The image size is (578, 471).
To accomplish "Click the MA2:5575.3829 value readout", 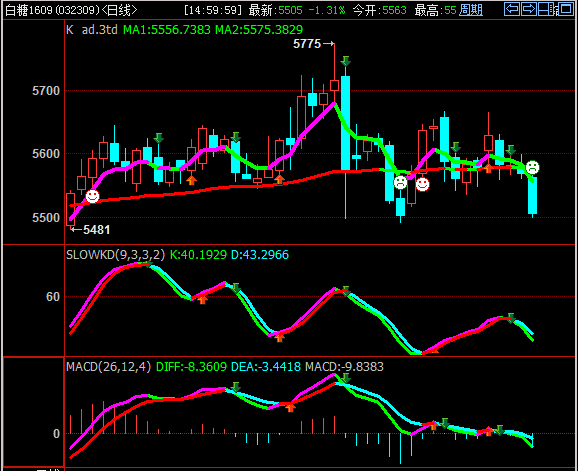I will click(x=259, y=29).
